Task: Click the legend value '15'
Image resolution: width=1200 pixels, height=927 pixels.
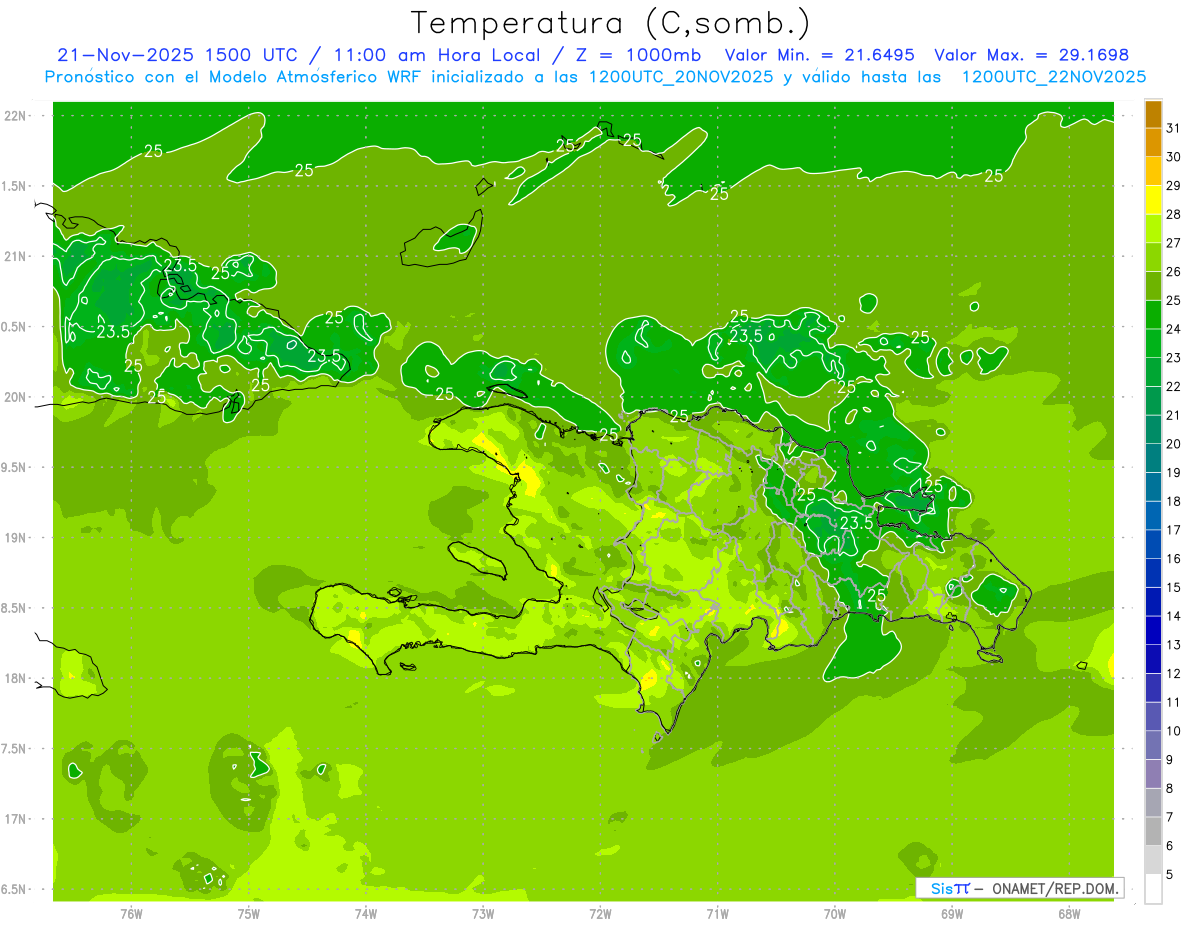Action: pyautogui.click(x=1174, y=587)
